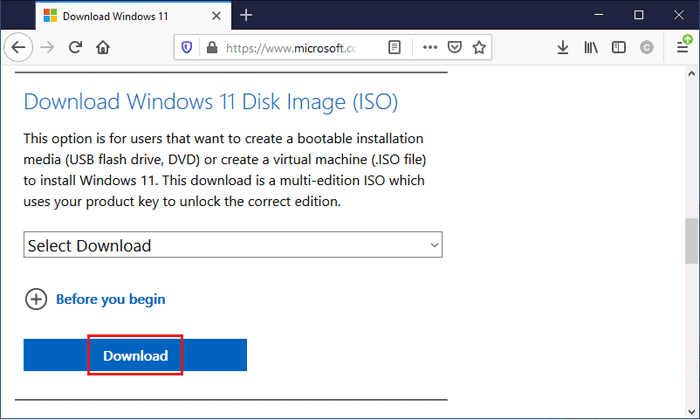Click the blue Download button
Viewport: 700px width, 420px height.
click(135, 355)
